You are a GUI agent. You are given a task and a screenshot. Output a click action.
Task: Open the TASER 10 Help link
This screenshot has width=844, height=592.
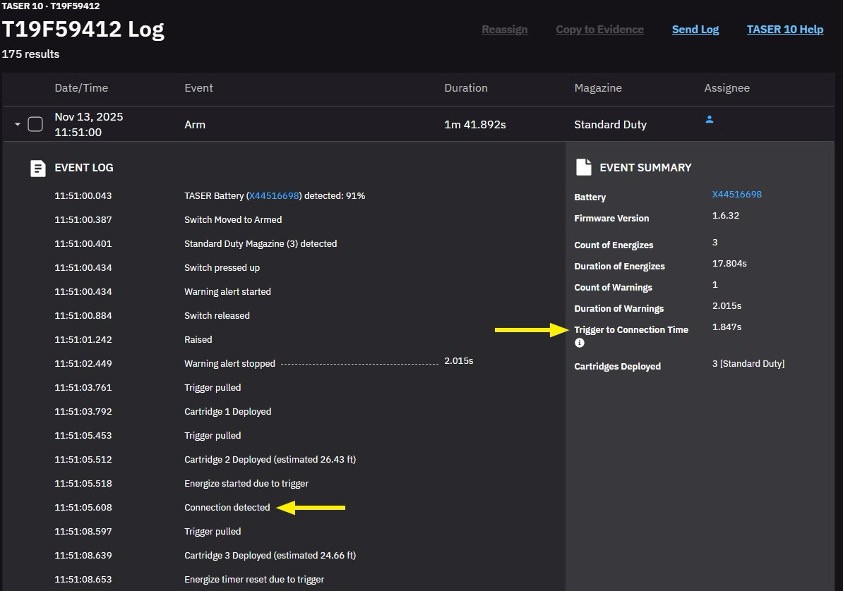pos(784,29)
